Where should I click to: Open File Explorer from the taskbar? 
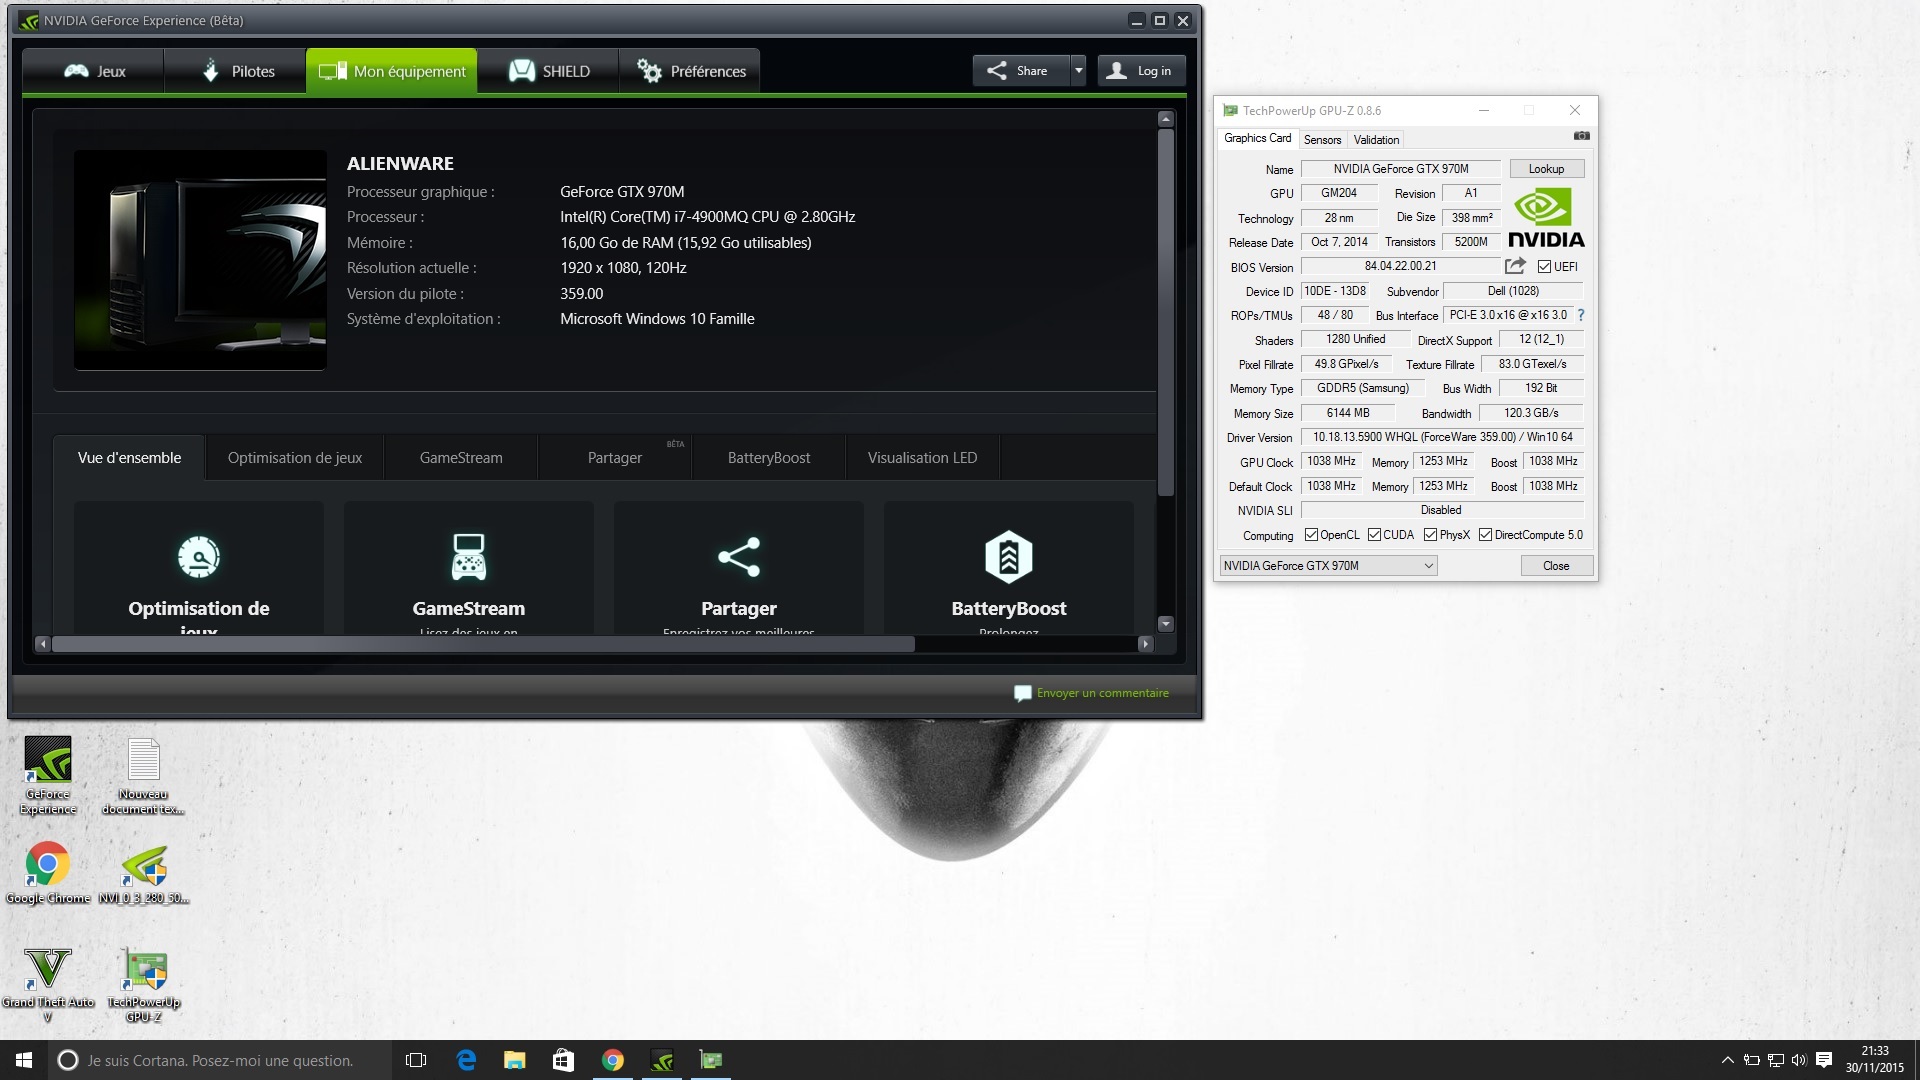514,1060
